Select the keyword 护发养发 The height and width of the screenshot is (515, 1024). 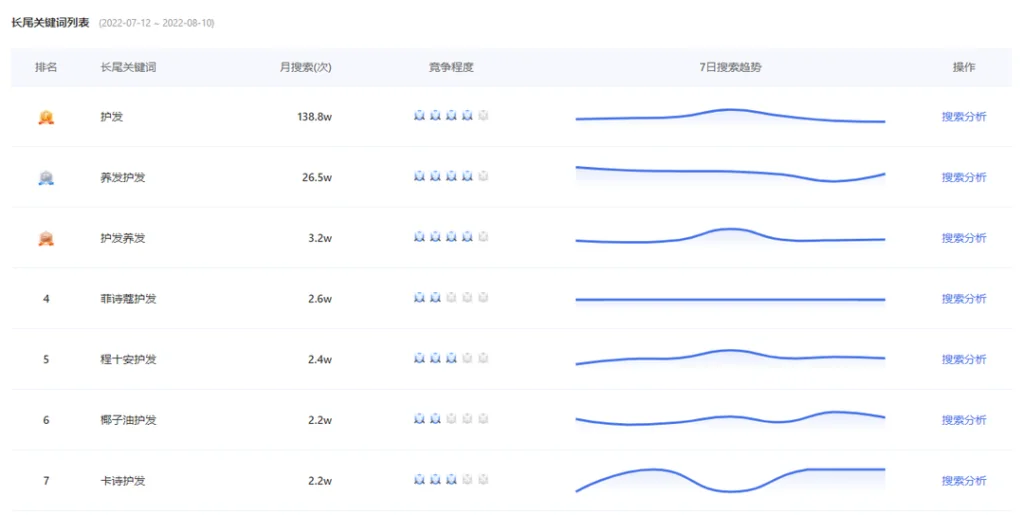[123, 238]
